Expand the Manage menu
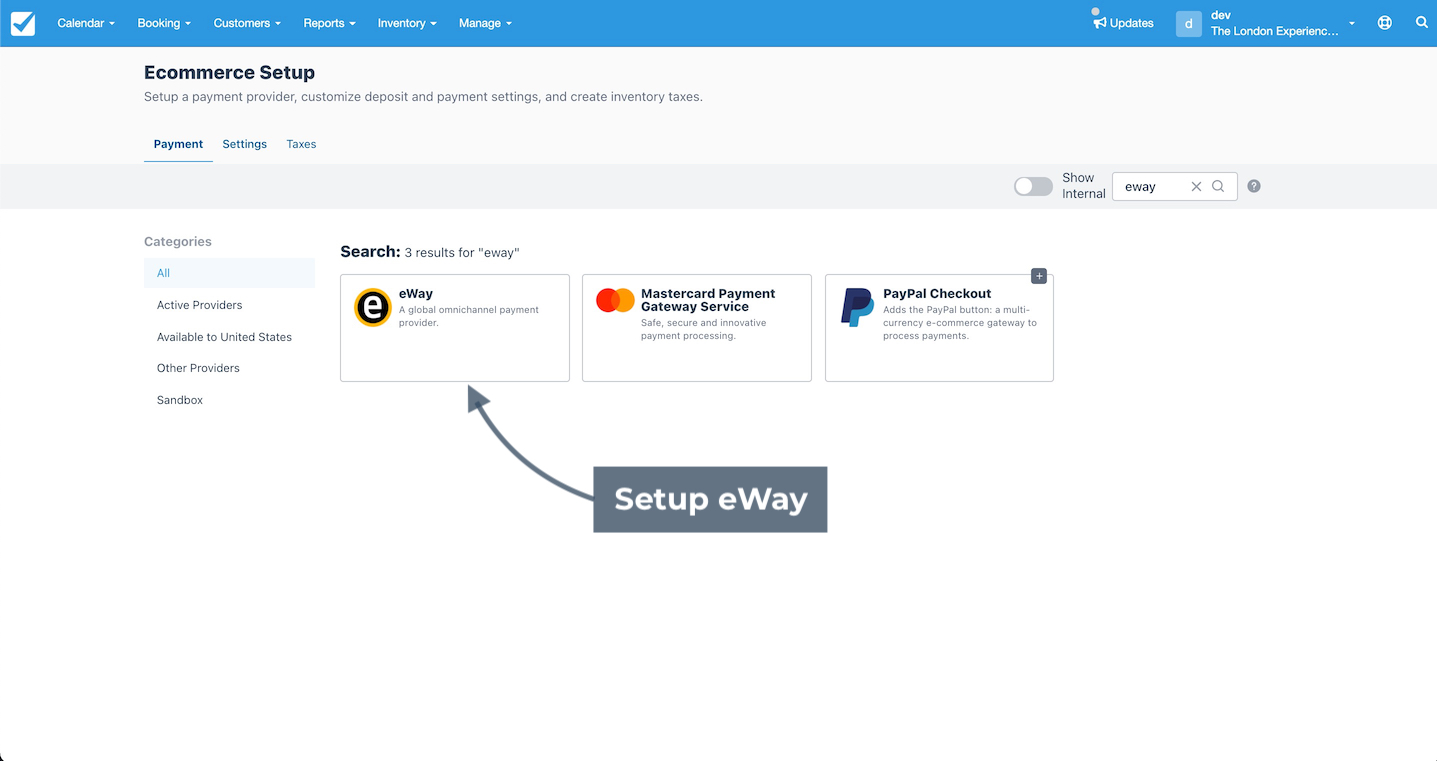The height and width of the screenshot is (761, 1437). [x=485, y=23]
